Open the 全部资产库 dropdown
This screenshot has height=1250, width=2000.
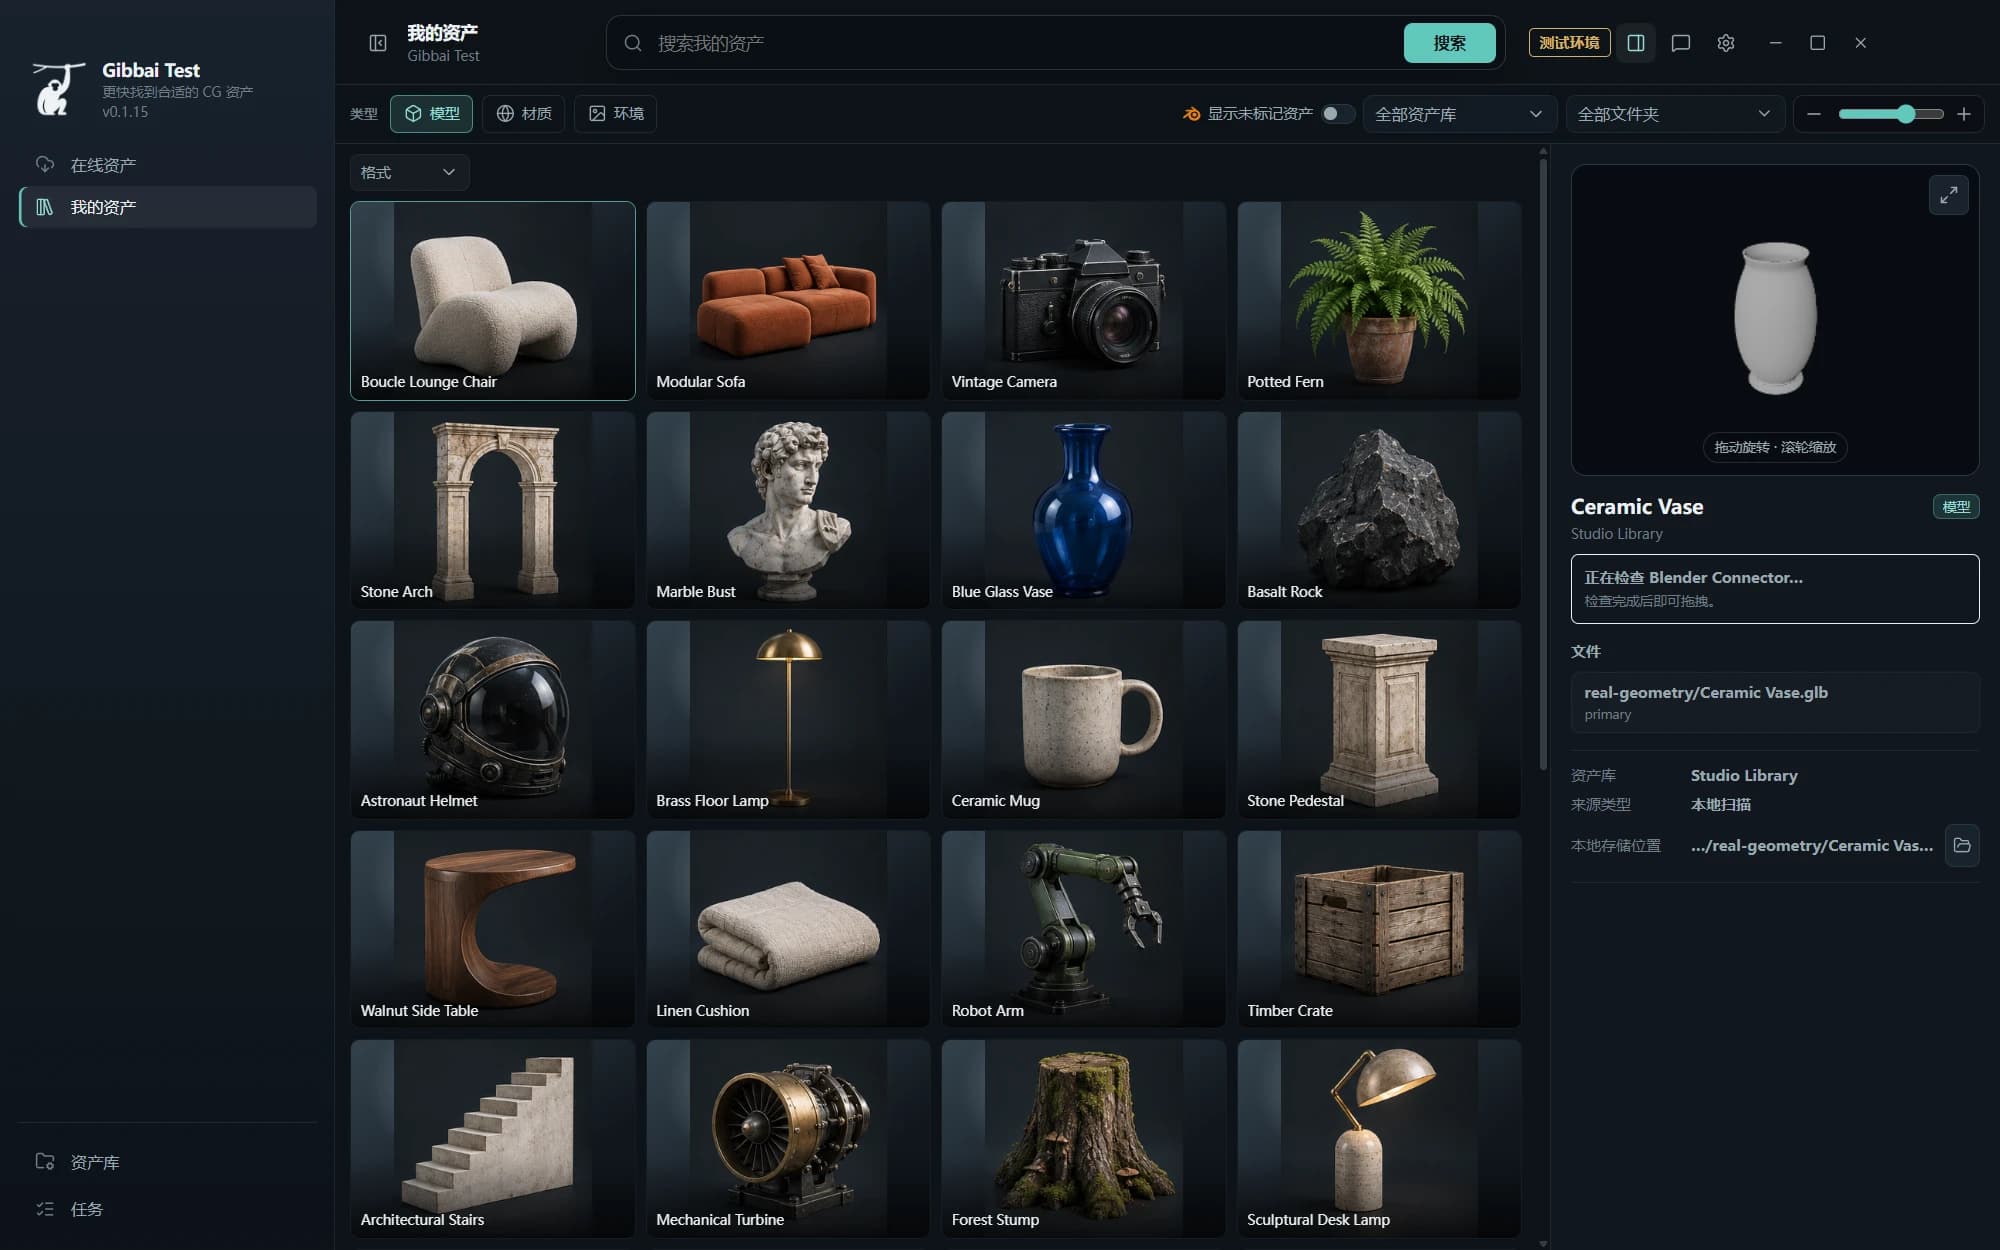tap(1460, 114)
